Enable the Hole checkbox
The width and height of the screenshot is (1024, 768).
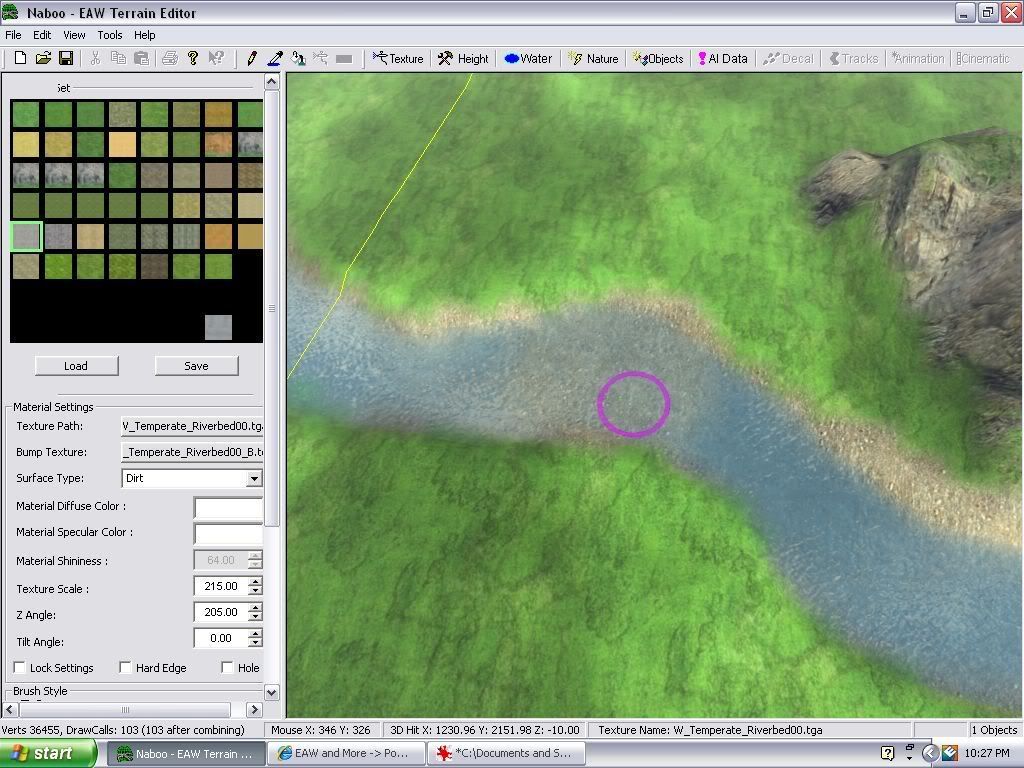(x=227, y=667)
